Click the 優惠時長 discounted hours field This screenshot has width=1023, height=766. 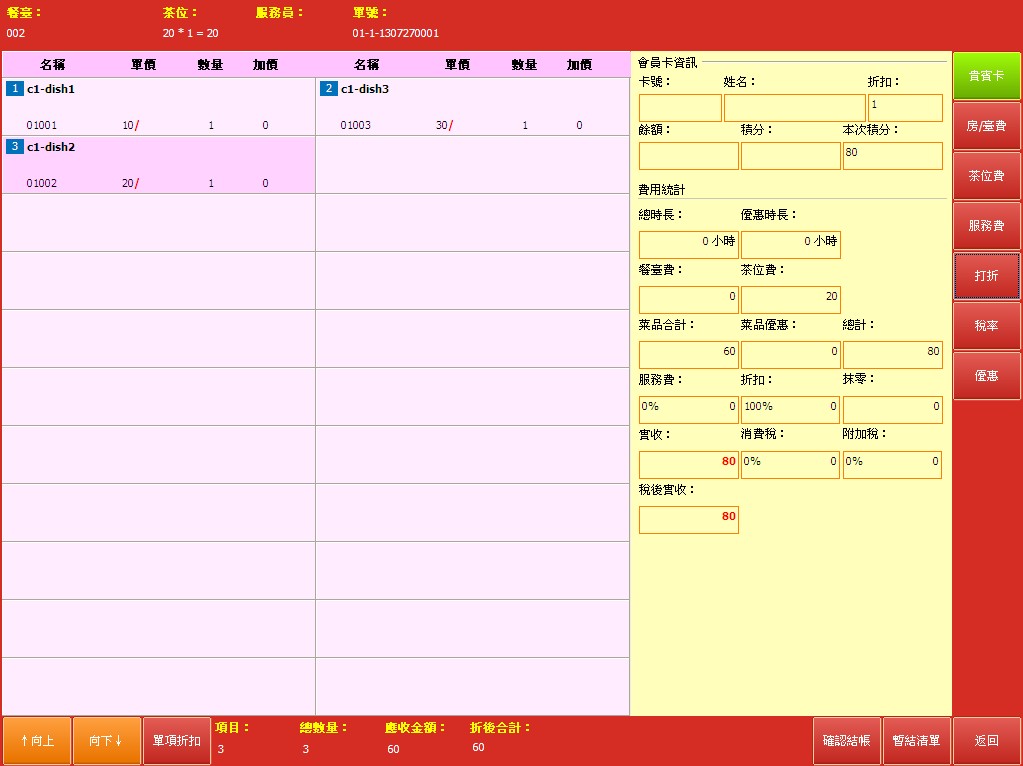click(x=790, y=245)
